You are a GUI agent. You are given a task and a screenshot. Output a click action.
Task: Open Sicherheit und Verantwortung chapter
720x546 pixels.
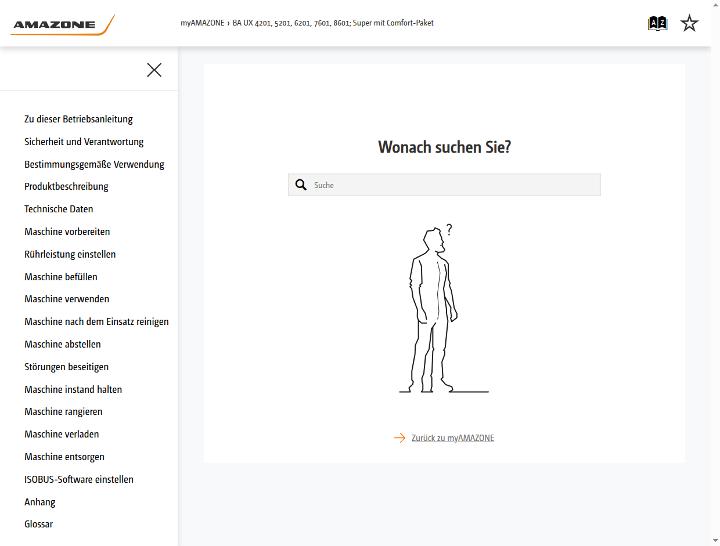84,141
